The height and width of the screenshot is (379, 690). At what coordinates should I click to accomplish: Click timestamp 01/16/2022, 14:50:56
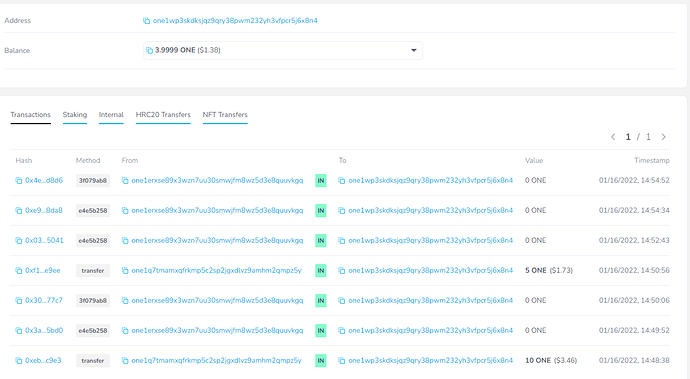tap(634, 270)
